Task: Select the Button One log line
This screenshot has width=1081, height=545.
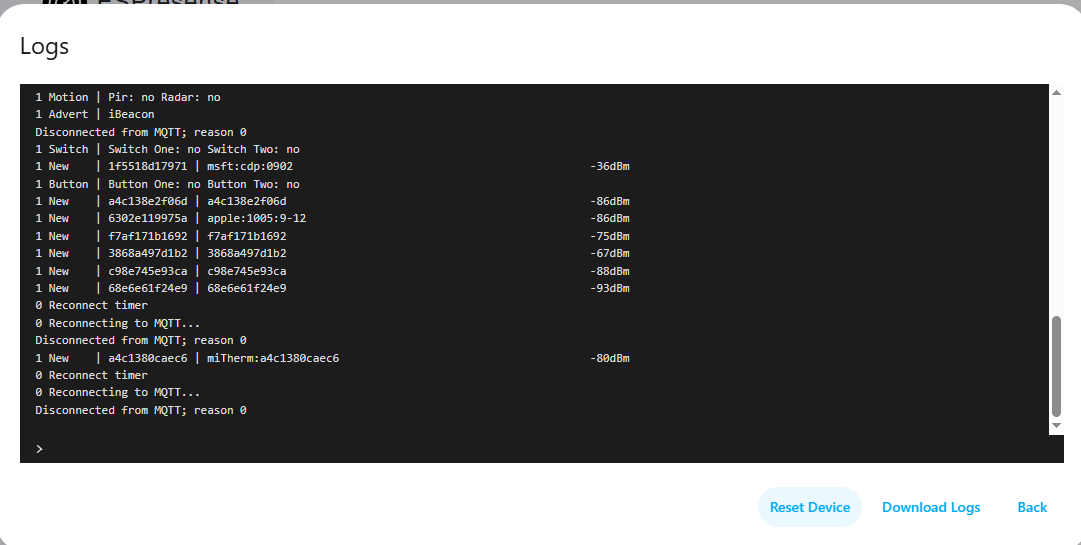Action: coord(167,184)
